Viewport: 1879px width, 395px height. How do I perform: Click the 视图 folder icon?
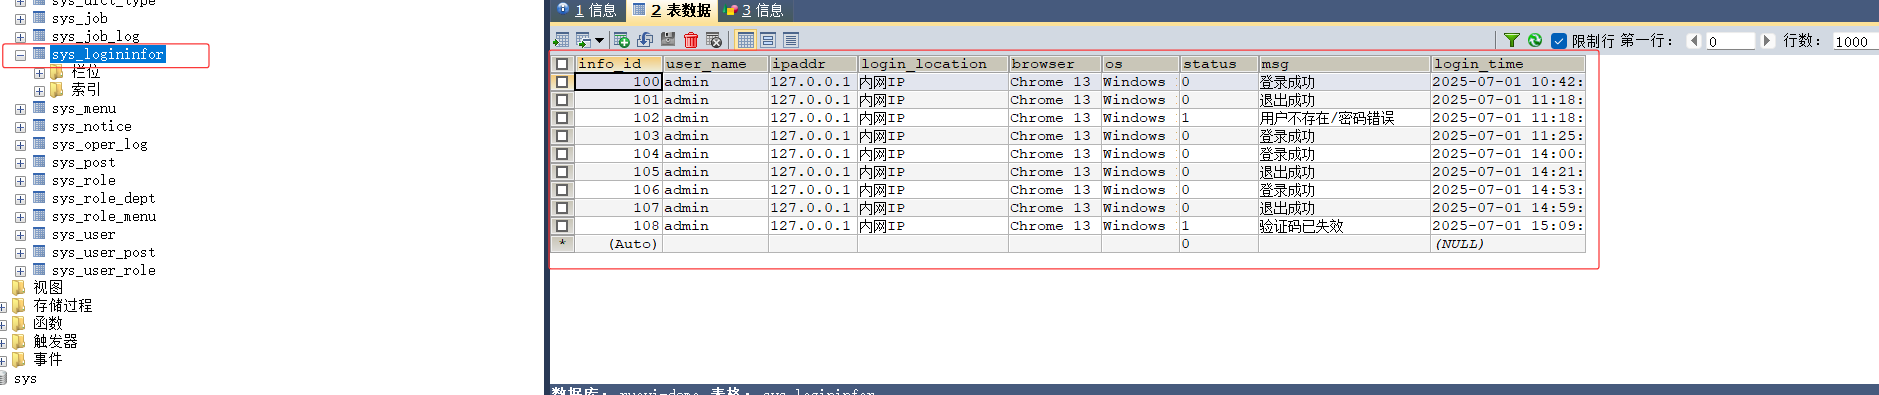coord(19,287)
